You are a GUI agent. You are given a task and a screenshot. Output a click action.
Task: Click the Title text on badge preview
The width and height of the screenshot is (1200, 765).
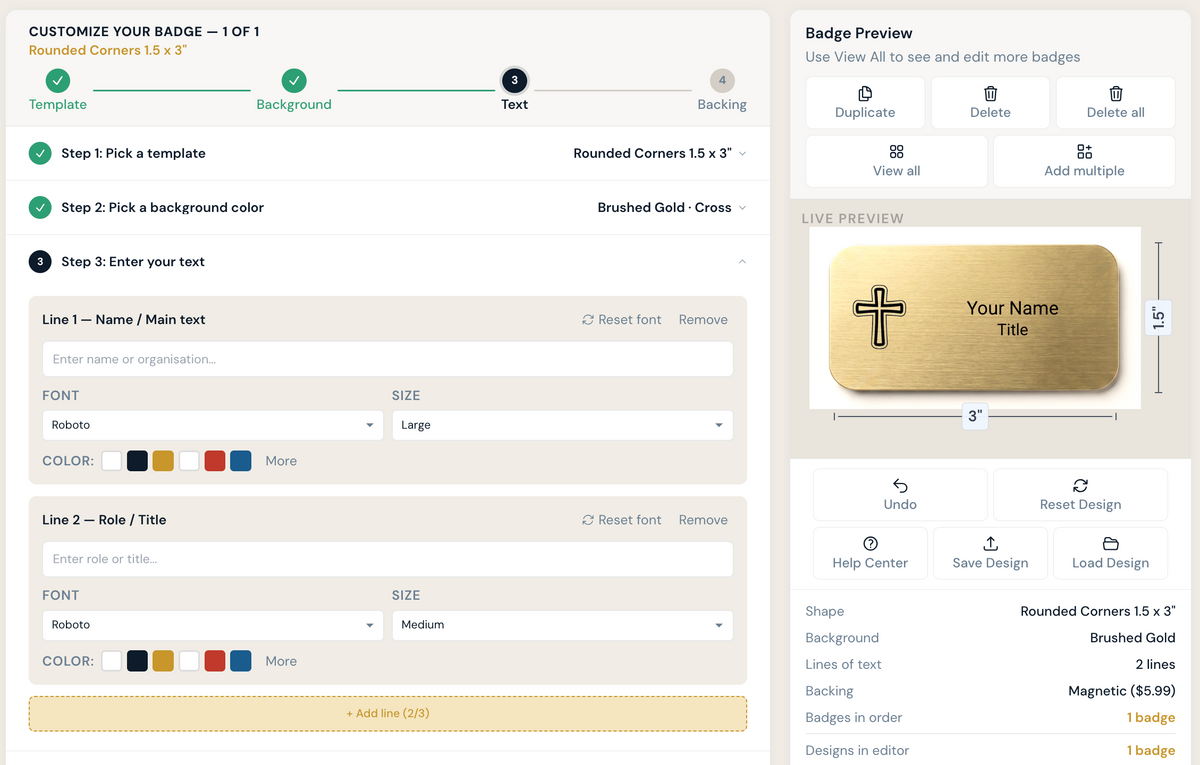click(1012, 329)
